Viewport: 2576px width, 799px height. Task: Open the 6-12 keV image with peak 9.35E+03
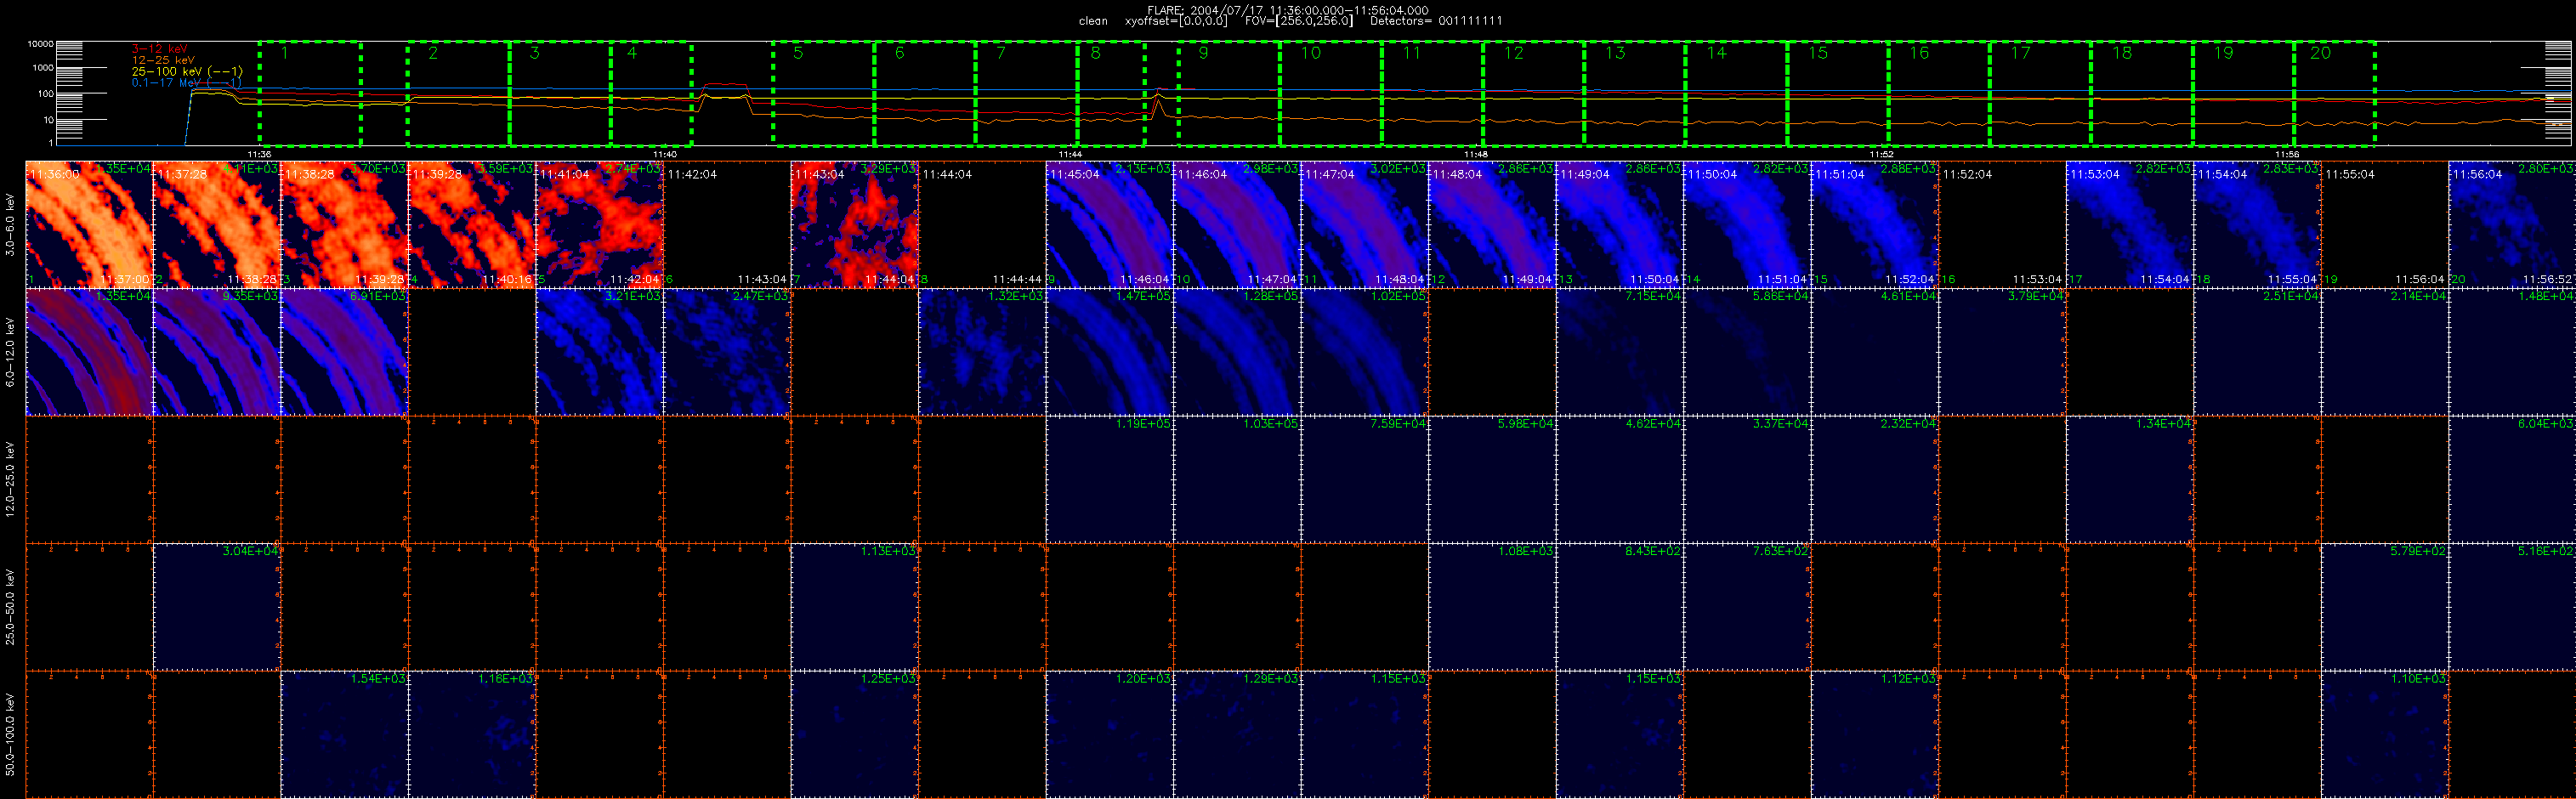click(217, 352)
